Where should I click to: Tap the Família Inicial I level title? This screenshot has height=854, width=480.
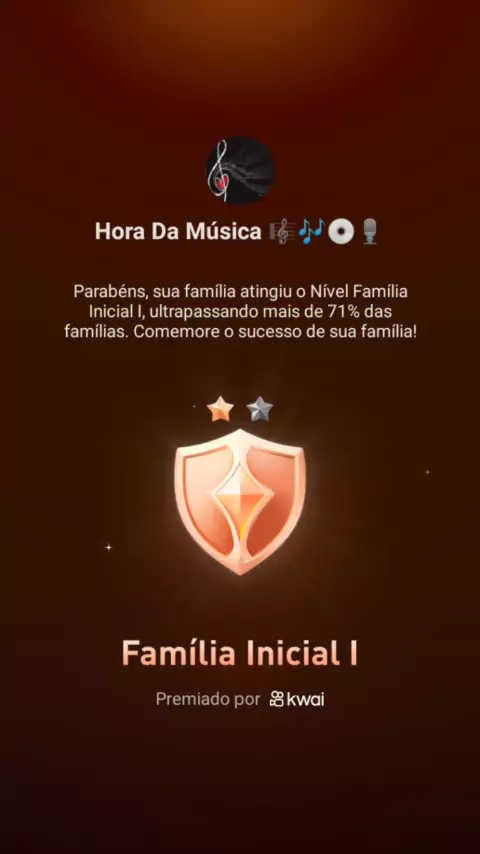click(x=240, y=652)
